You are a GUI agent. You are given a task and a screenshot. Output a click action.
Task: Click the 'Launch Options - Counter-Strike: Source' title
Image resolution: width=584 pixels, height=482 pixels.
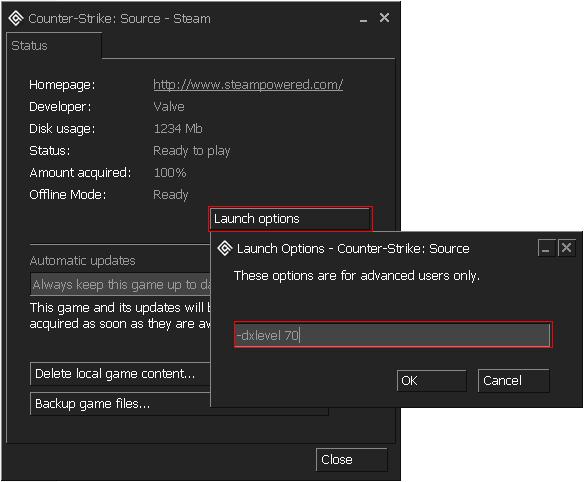tap(353, 248)
